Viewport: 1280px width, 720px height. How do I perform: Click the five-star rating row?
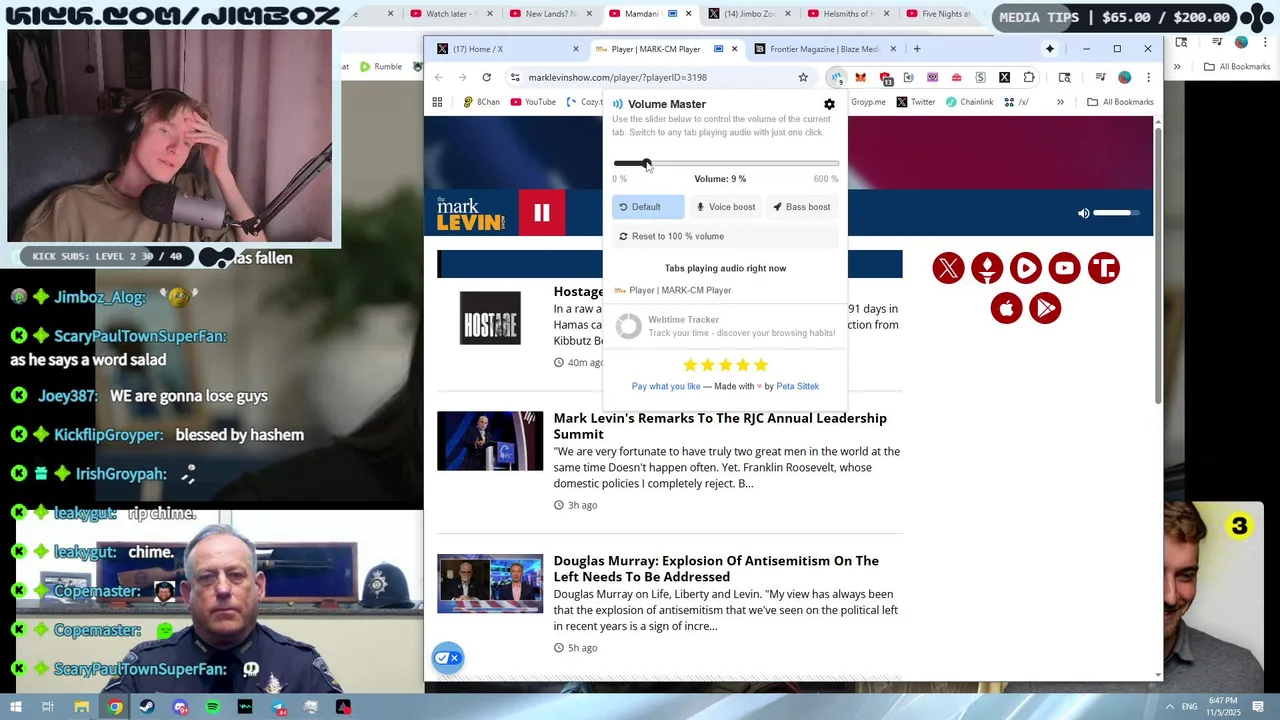pos(725,365)
